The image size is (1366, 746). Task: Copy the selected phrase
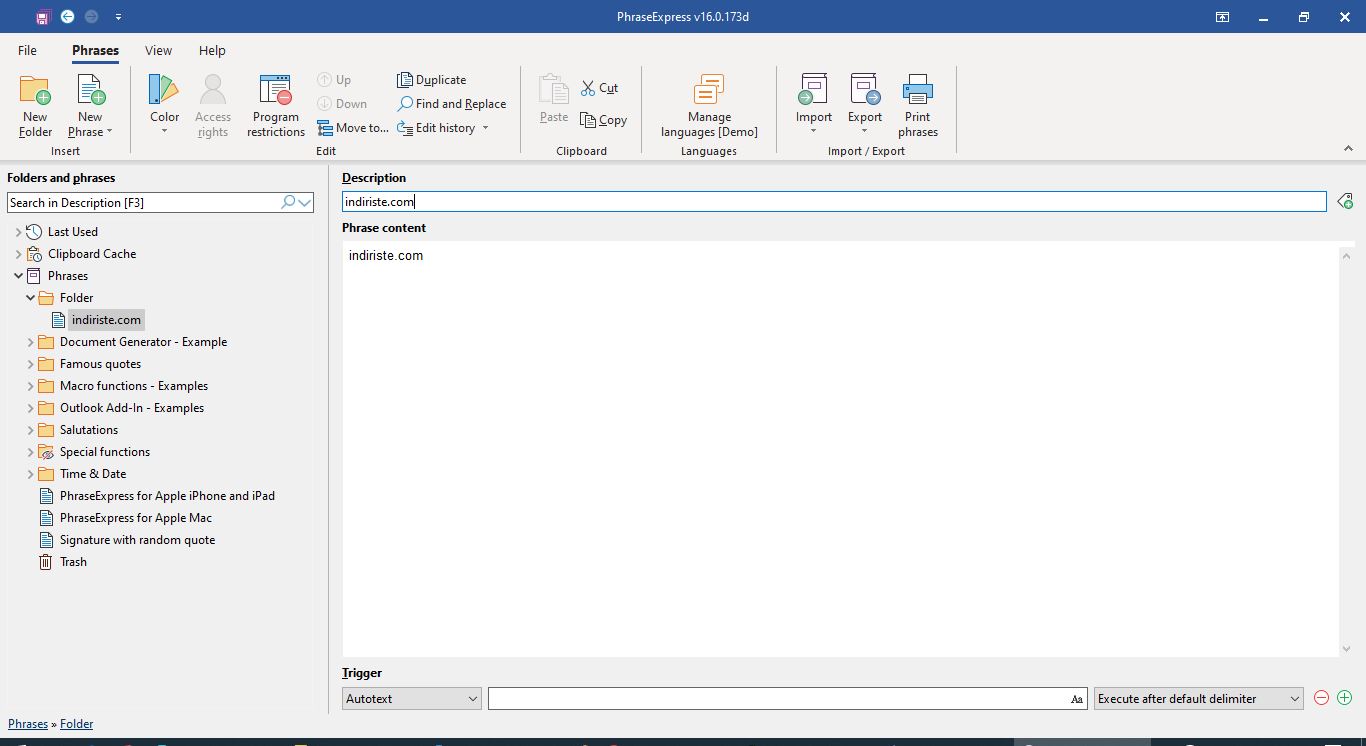point(603,120)
